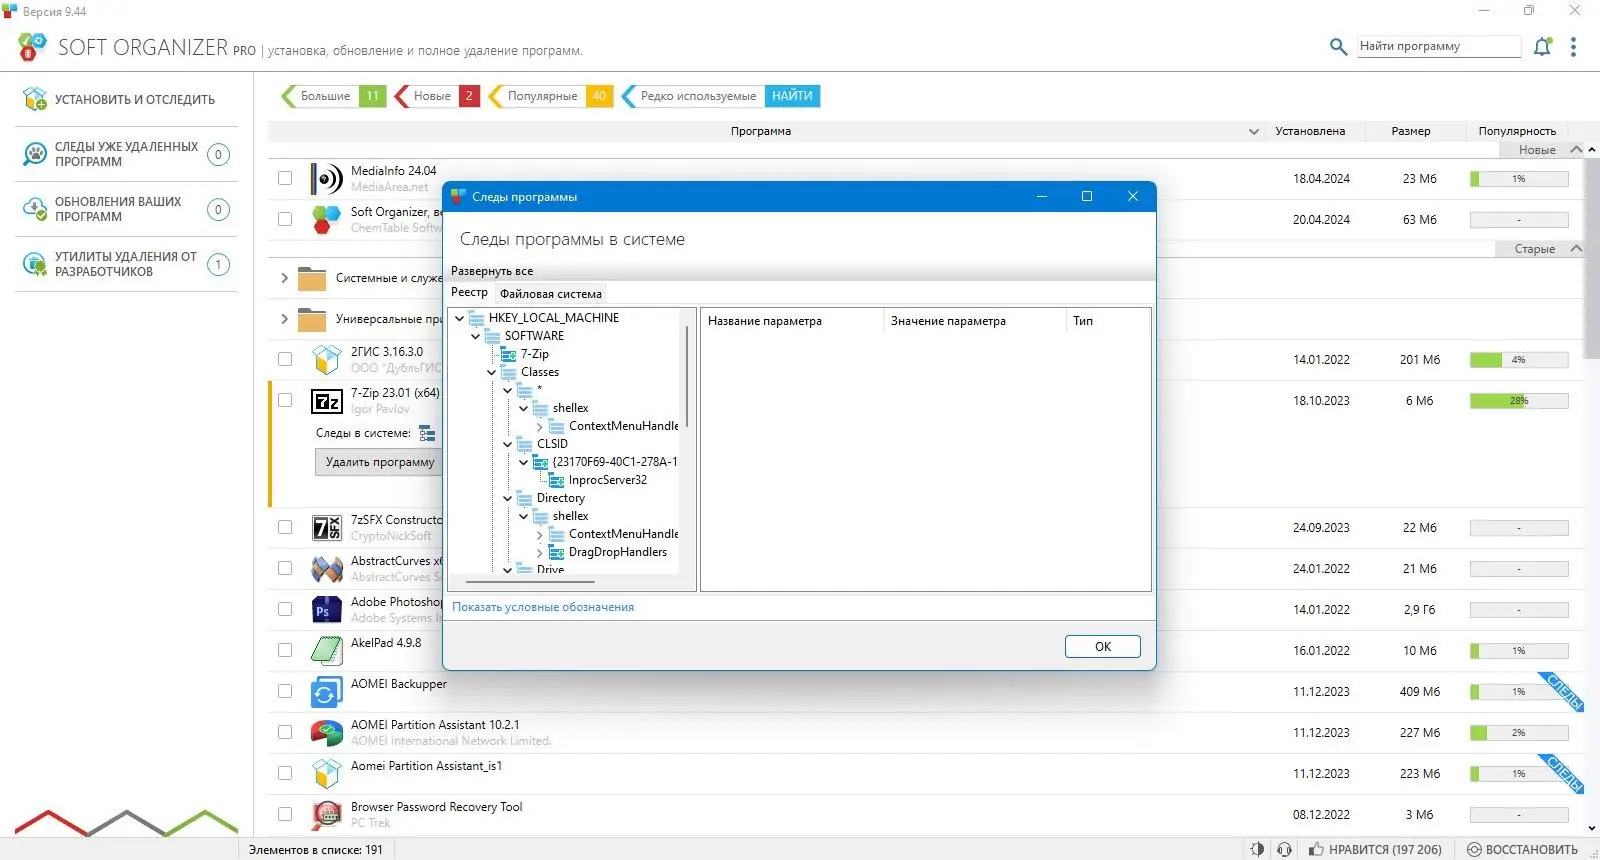Apply the Популярные filter tag
1600x860 pixels.
tap(551, 96)
